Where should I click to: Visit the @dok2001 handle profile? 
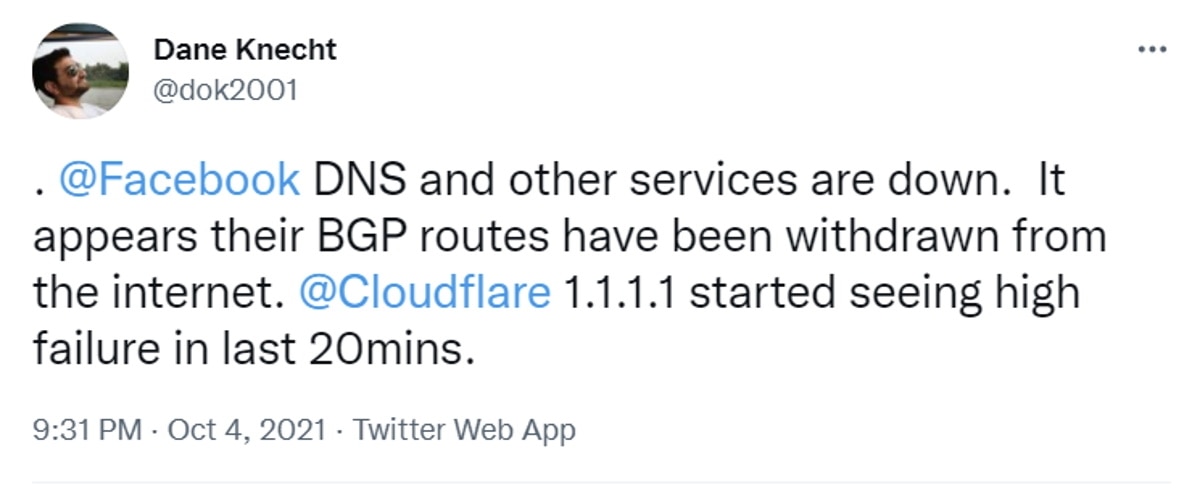(225, 91)
